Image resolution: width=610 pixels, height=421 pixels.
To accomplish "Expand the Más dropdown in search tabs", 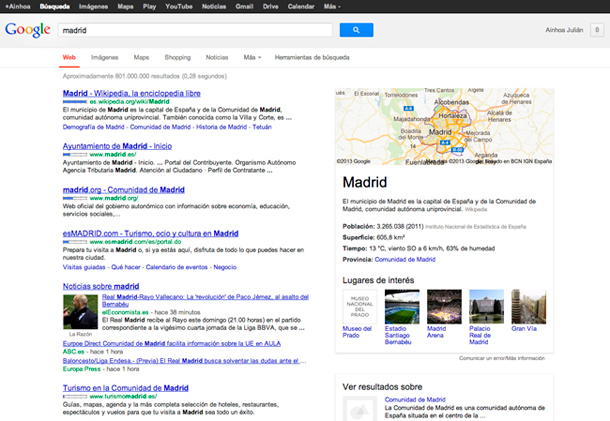I will click(253, 58).
